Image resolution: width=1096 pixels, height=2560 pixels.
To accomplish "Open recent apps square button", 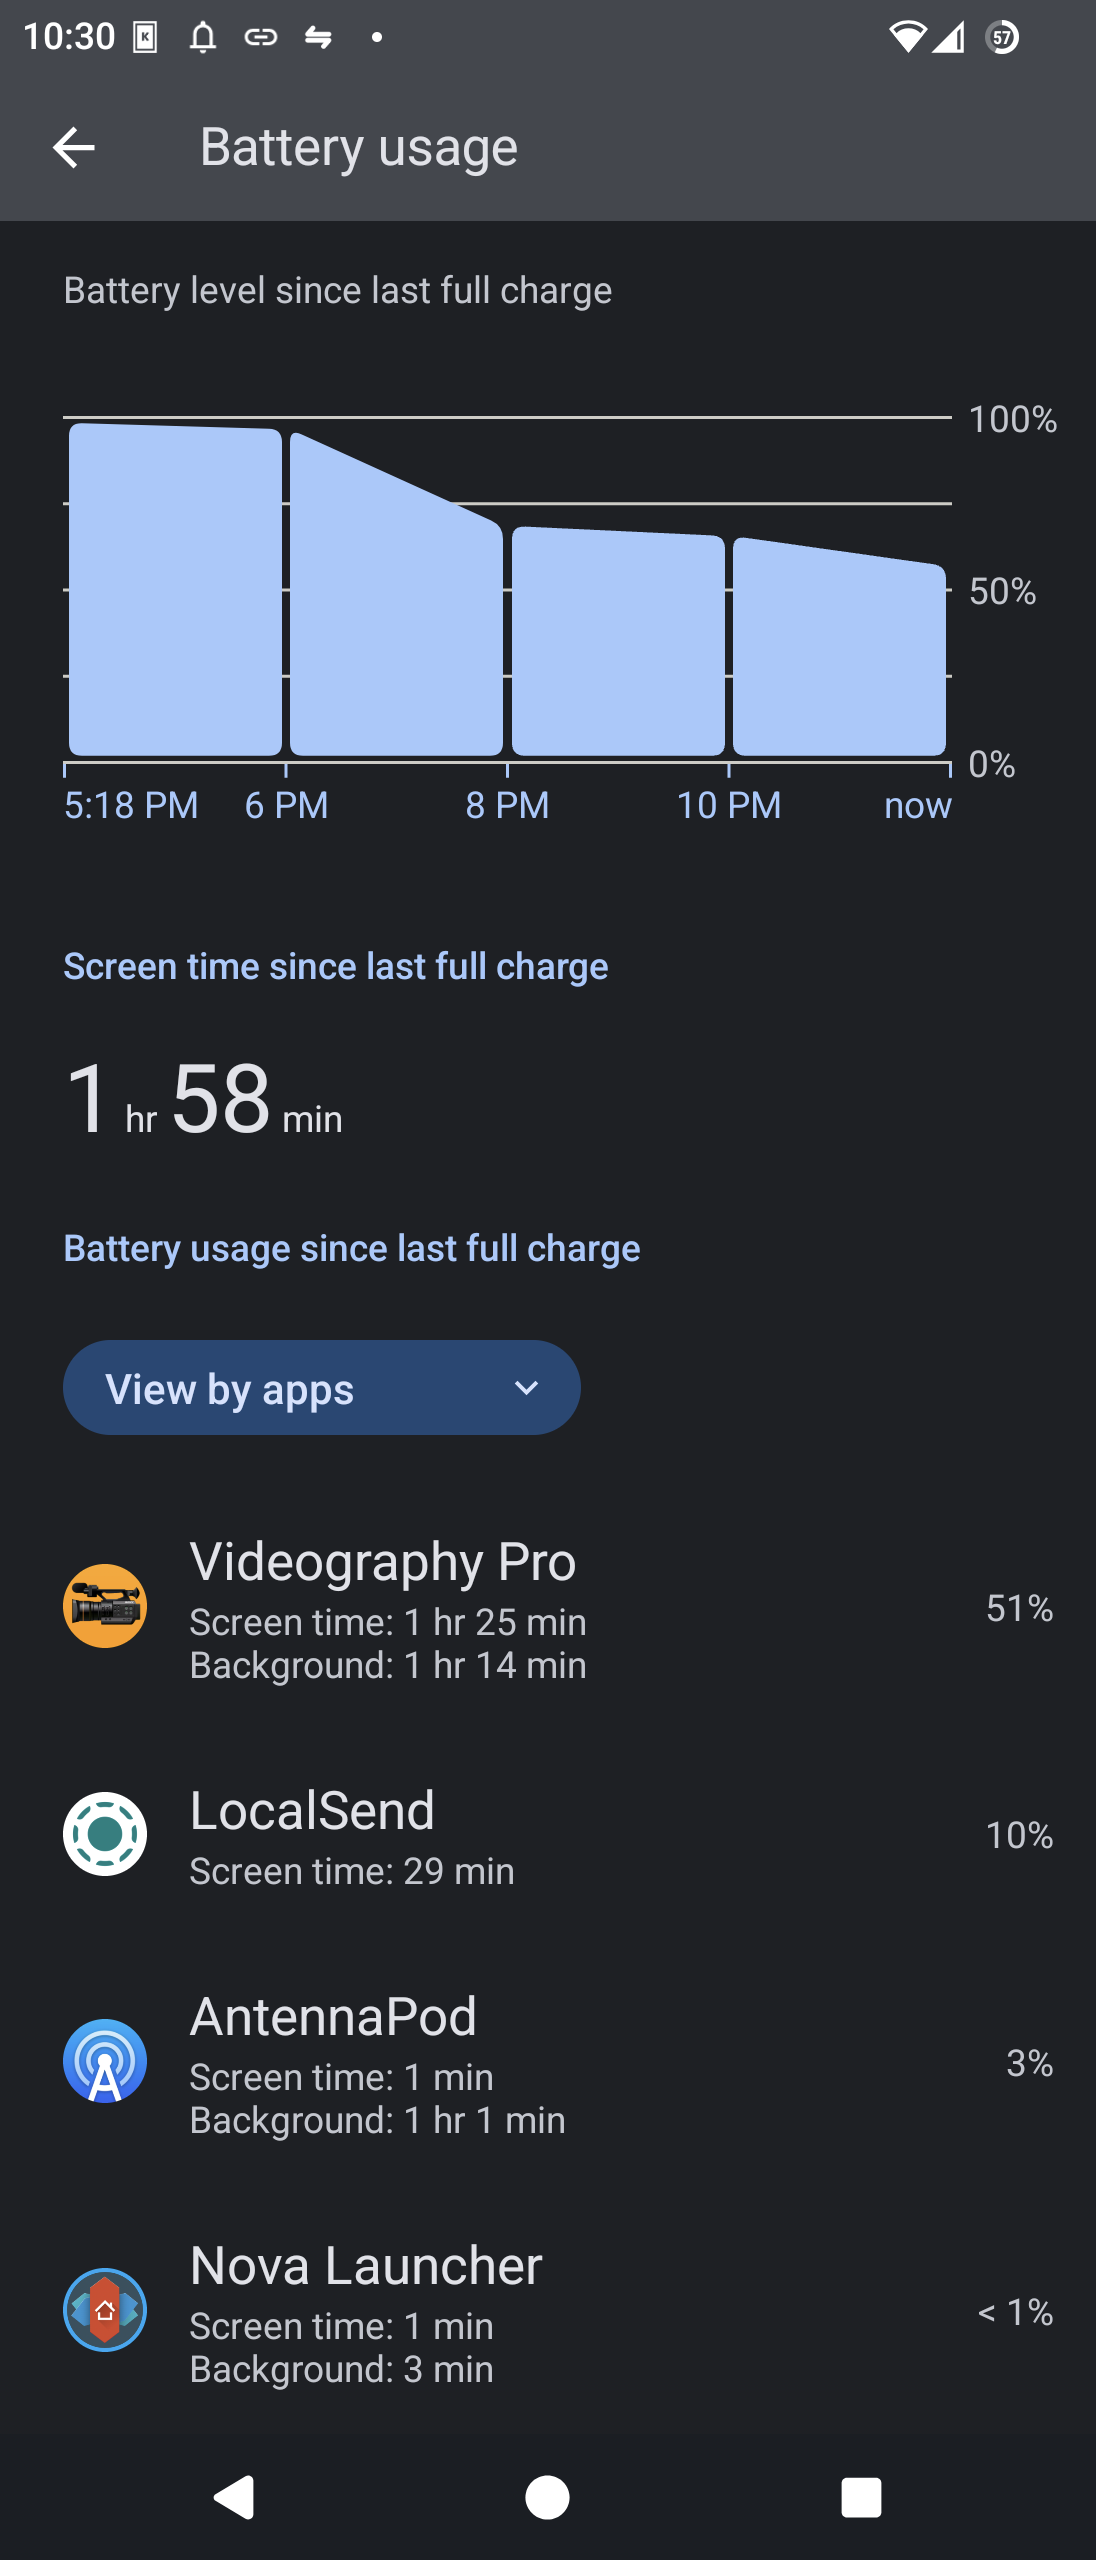I will coord(861,2497).
